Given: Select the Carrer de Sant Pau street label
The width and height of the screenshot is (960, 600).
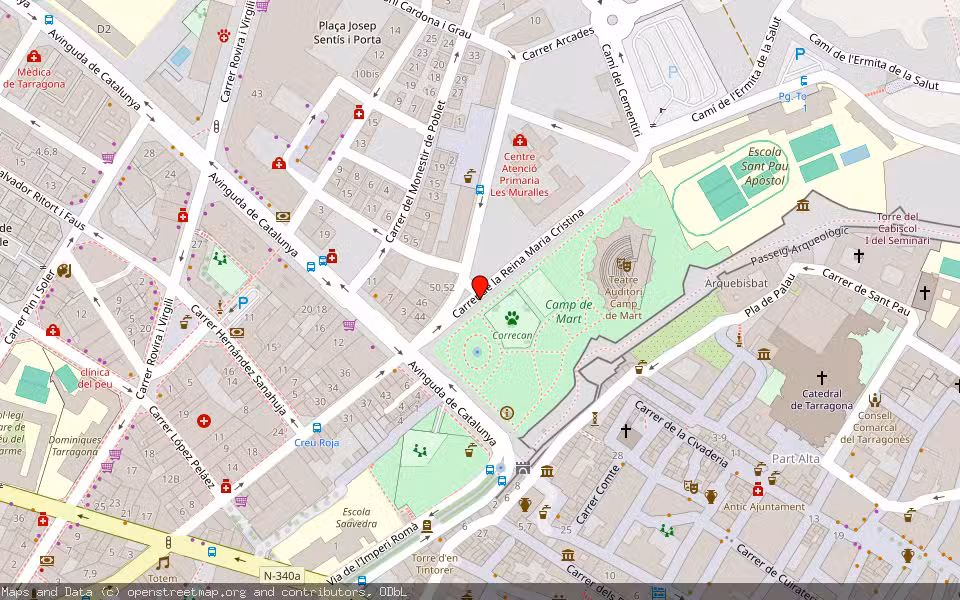Looking at the screenshot, I should 865,292.
